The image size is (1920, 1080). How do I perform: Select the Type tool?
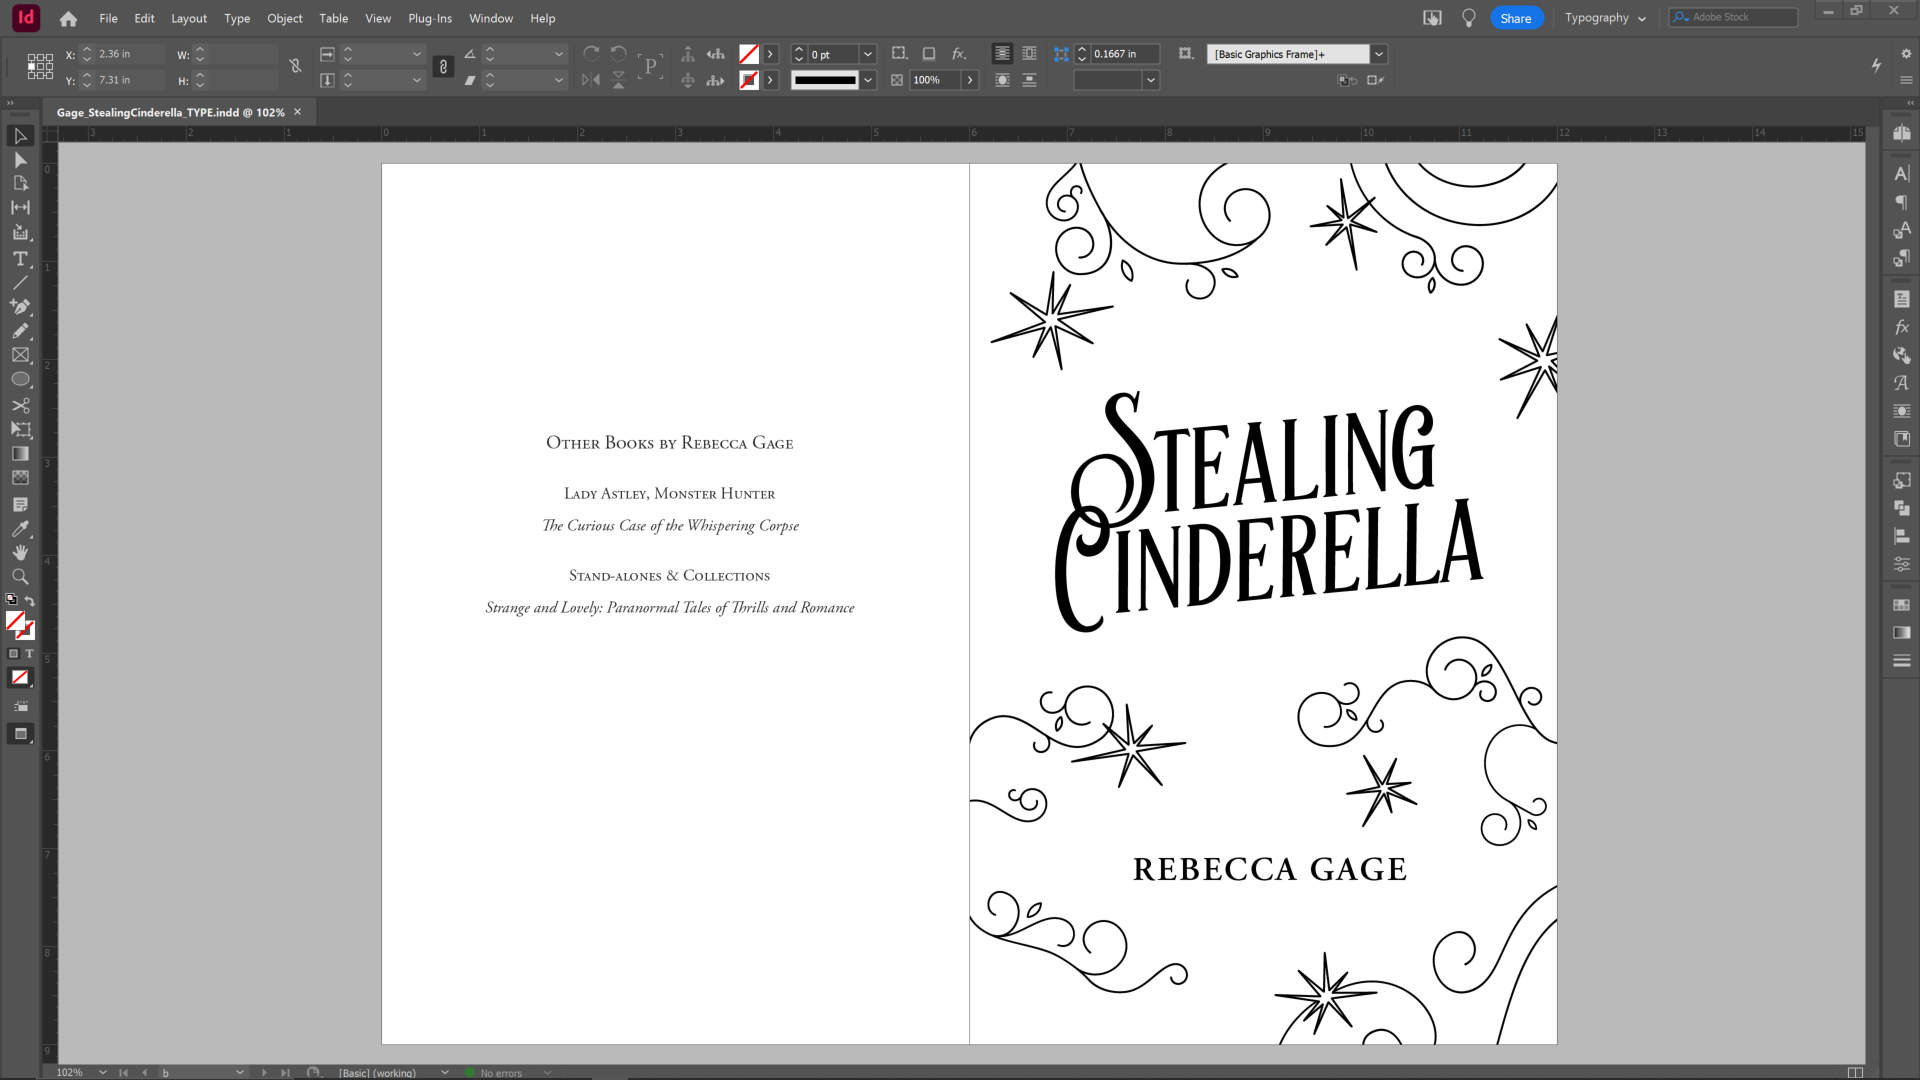20,258
